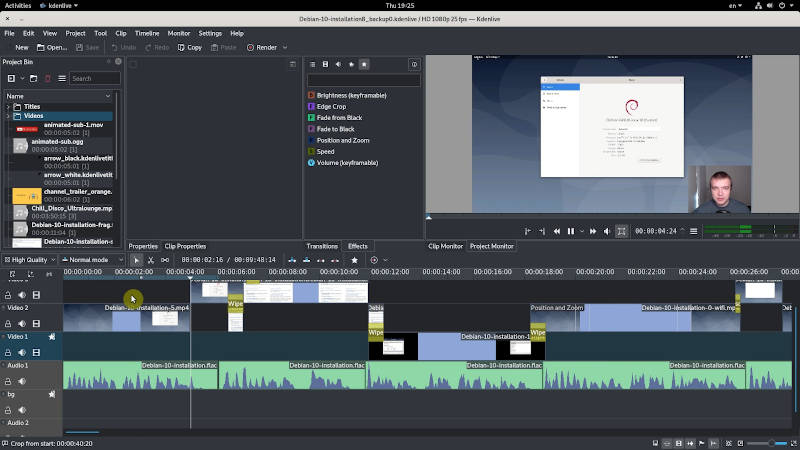Open the Clip menu

120,33
